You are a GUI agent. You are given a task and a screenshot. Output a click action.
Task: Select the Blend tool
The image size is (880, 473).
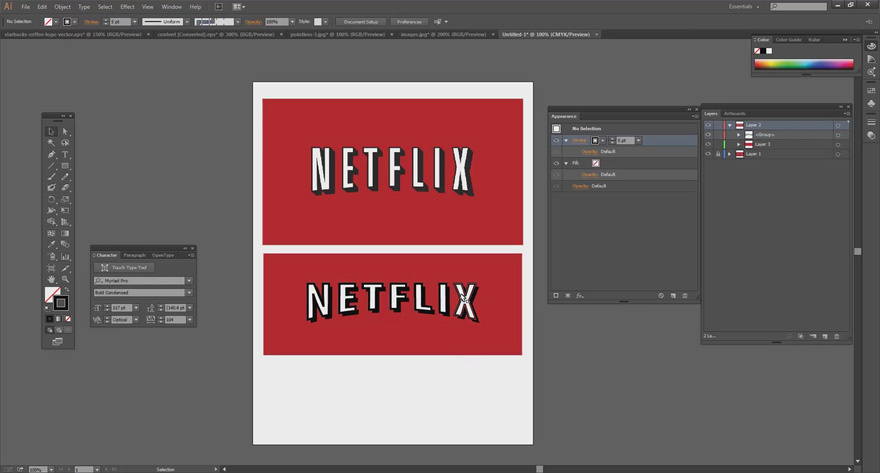(x=65, y=245)
